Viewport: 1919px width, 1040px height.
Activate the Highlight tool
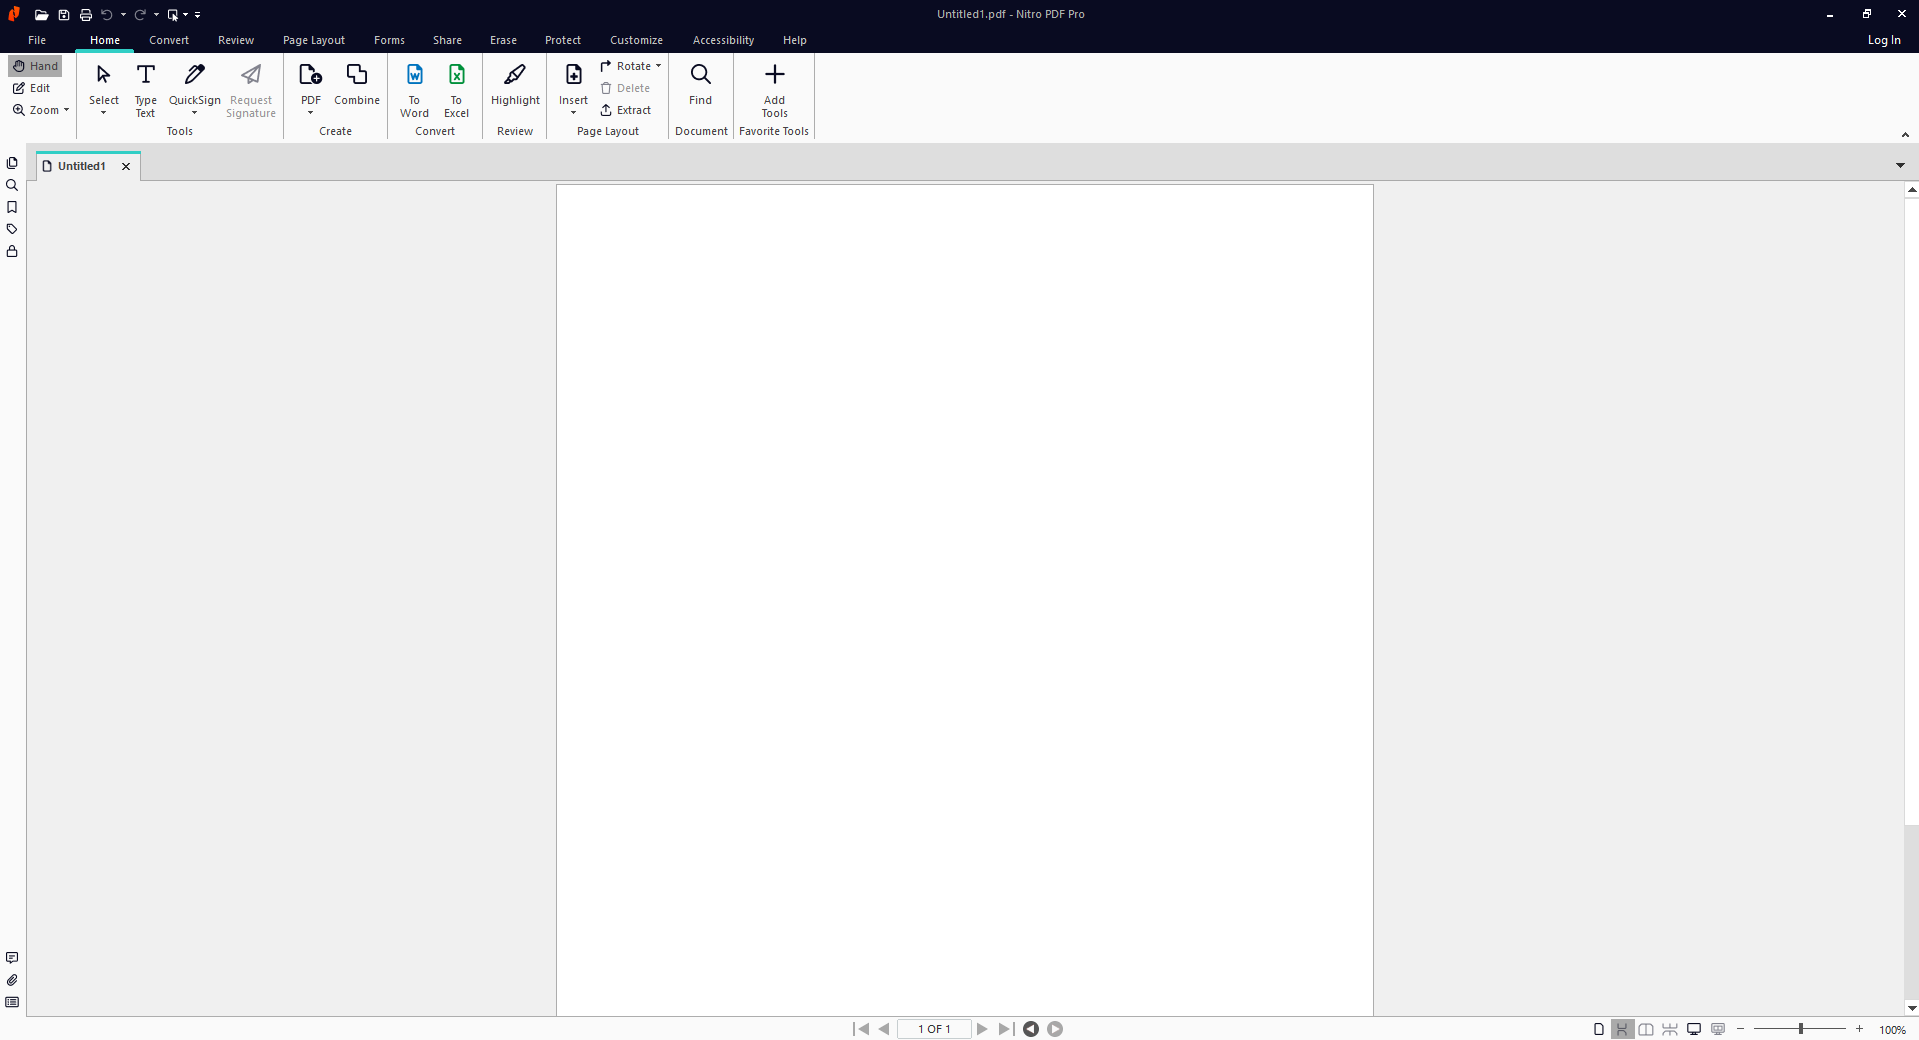515,86
